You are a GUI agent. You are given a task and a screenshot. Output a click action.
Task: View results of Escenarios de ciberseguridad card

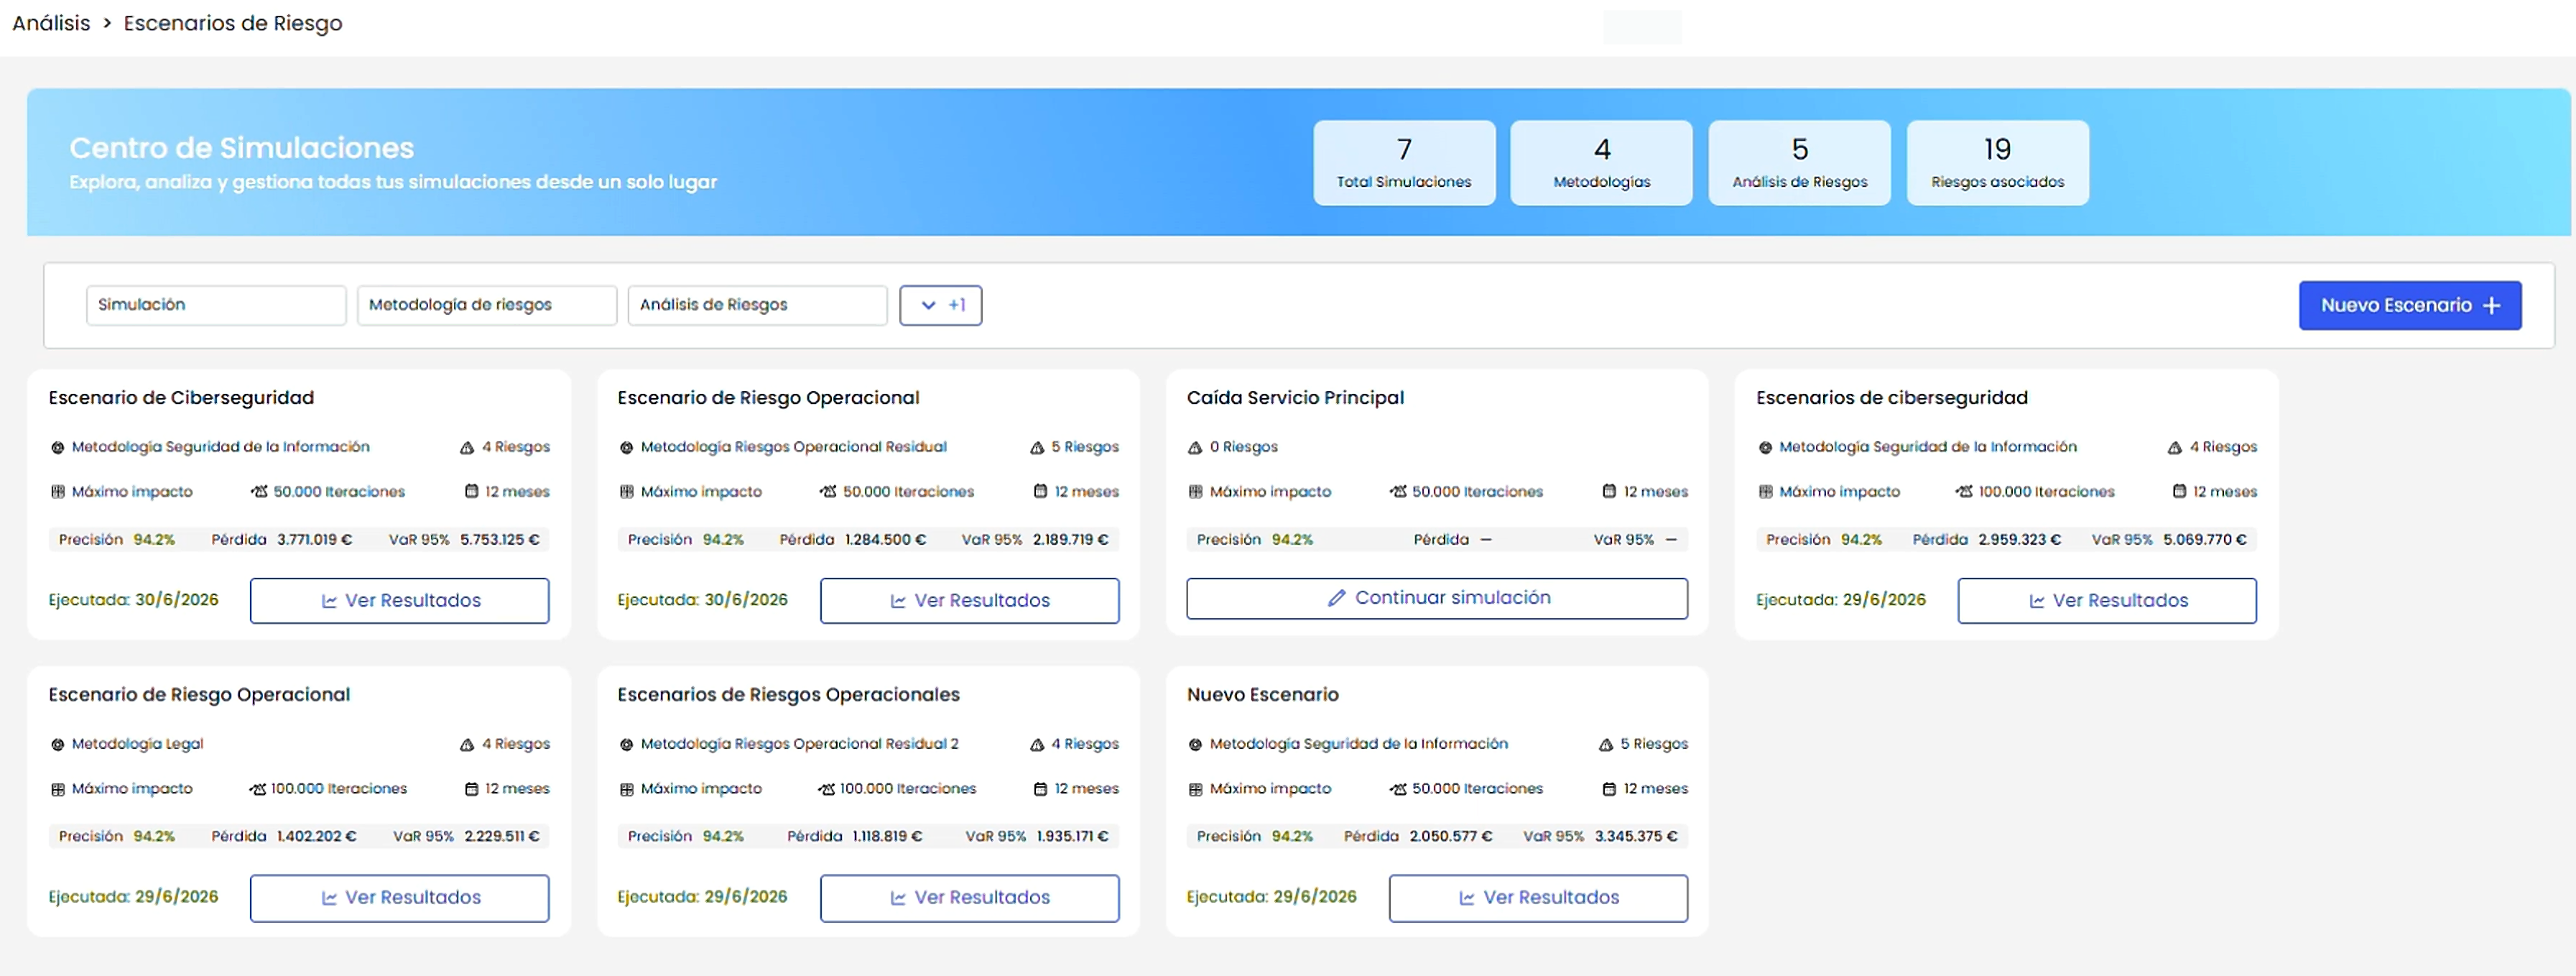point(2107,600)
